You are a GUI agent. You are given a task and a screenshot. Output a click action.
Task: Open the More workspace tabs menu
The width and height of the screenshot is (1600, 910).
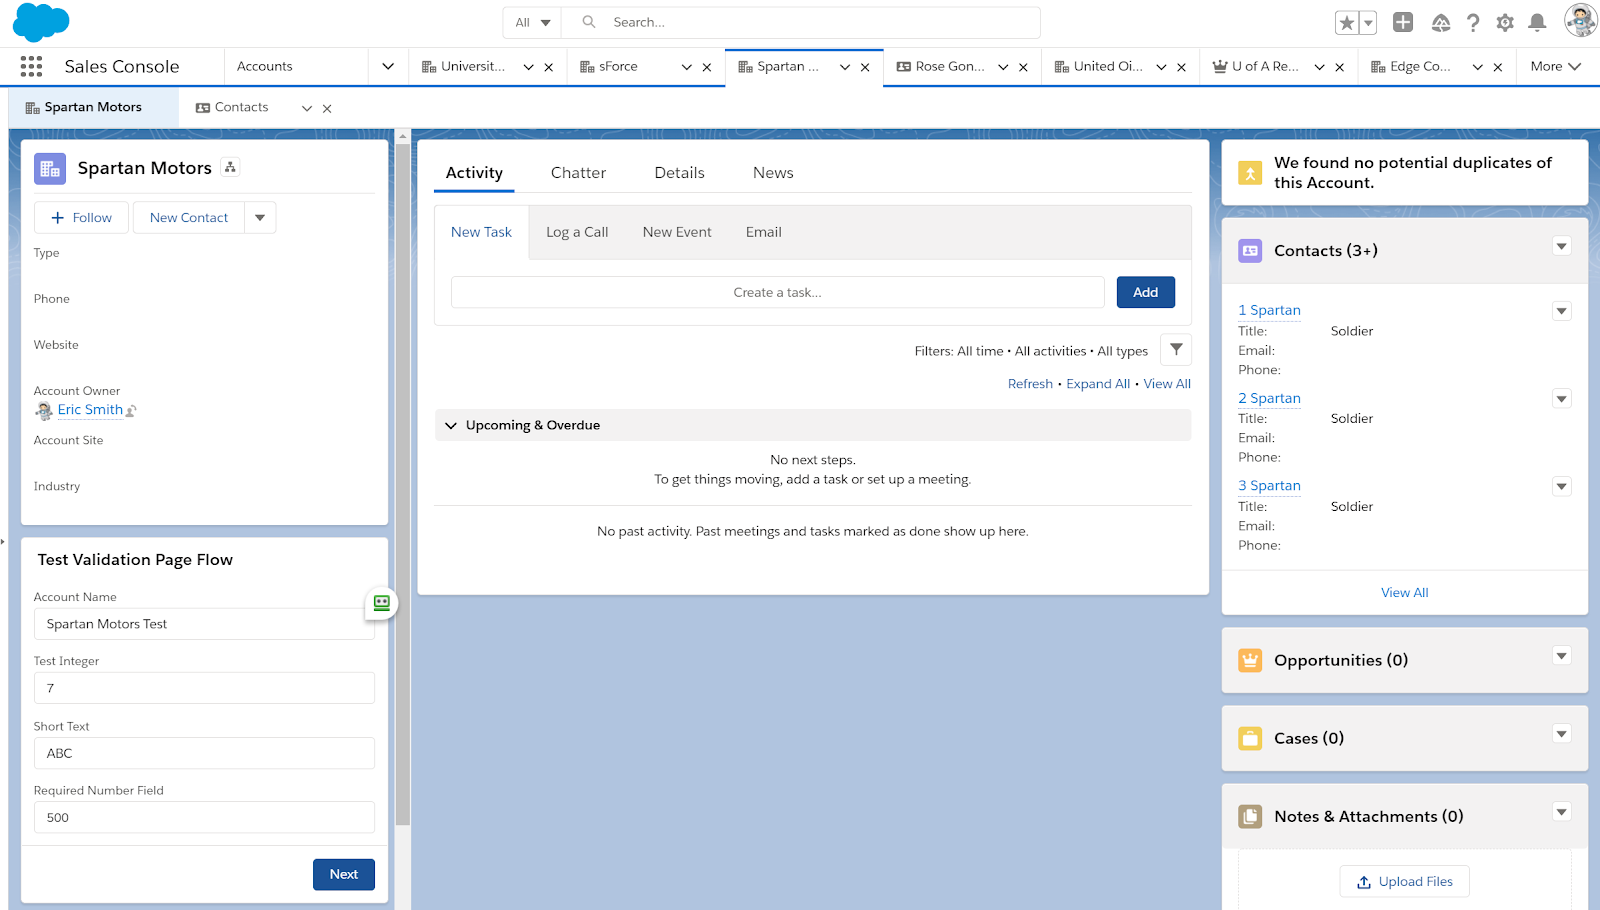pos(1555,67)
